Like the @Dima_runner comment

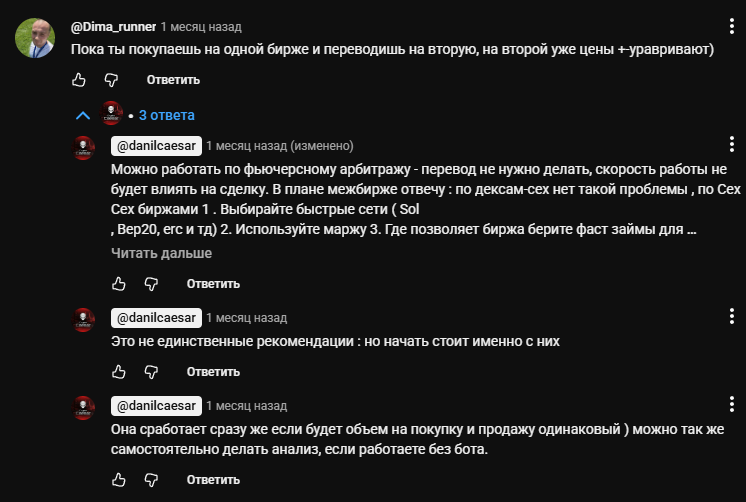click(x=79, y=80)
